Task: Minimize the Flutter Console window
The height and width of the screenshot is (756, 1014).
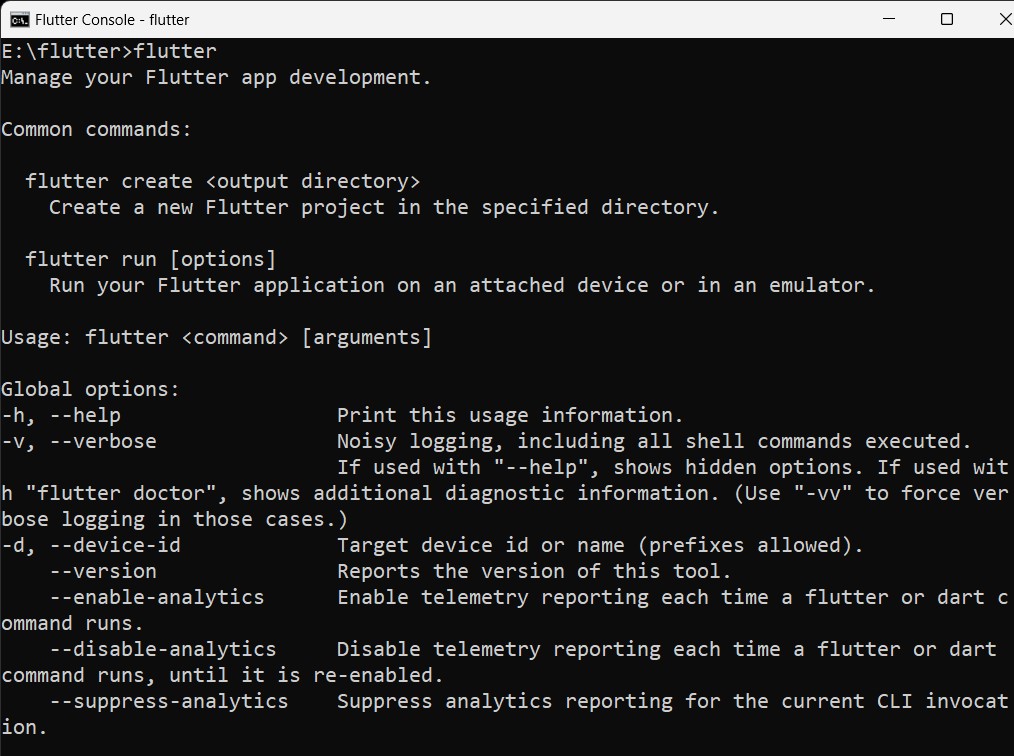Action: [x=889, y=19]
